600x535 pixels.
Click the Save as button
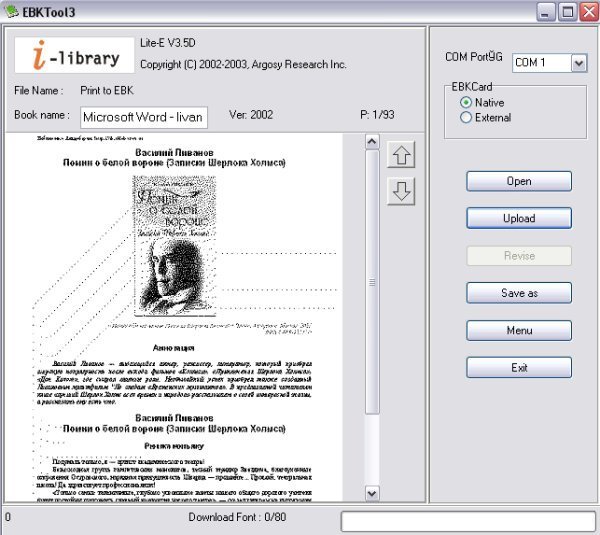coord(519,293)
